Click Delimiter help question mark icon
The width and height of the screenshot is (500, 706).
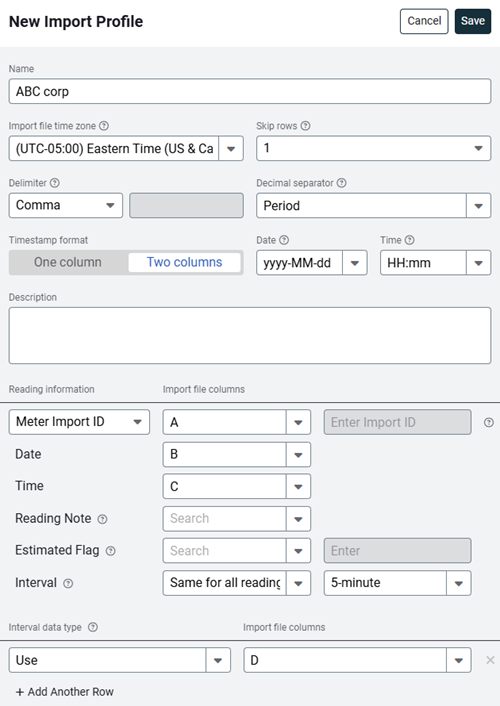tap(55, 183)
